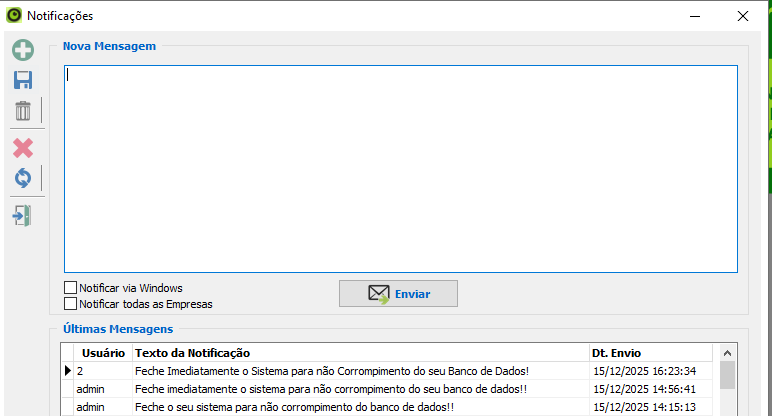The width and height of the screenshot is (772, 416).
Task: Click the Usuário column header
Action: pyautogui.click(x=103, y=353)
